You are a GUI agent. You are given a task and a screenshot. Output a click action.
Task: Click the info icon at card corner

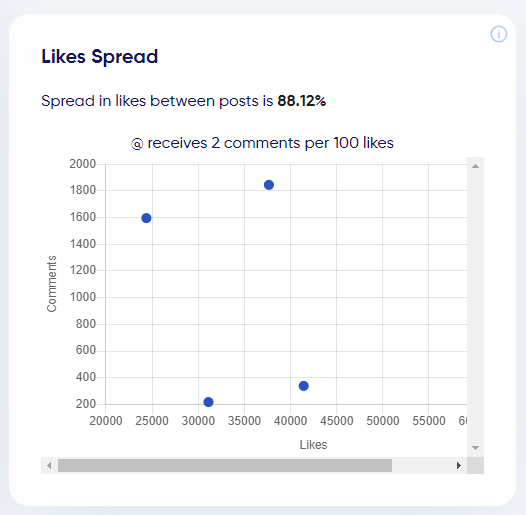click(498, 34)
